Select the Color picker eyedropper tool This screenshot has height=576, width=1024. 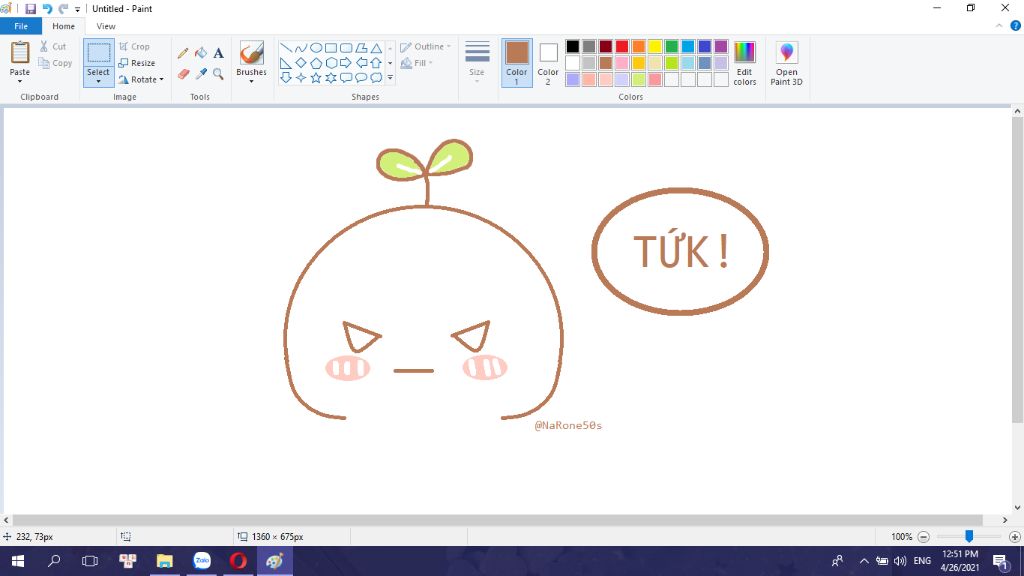200,74
